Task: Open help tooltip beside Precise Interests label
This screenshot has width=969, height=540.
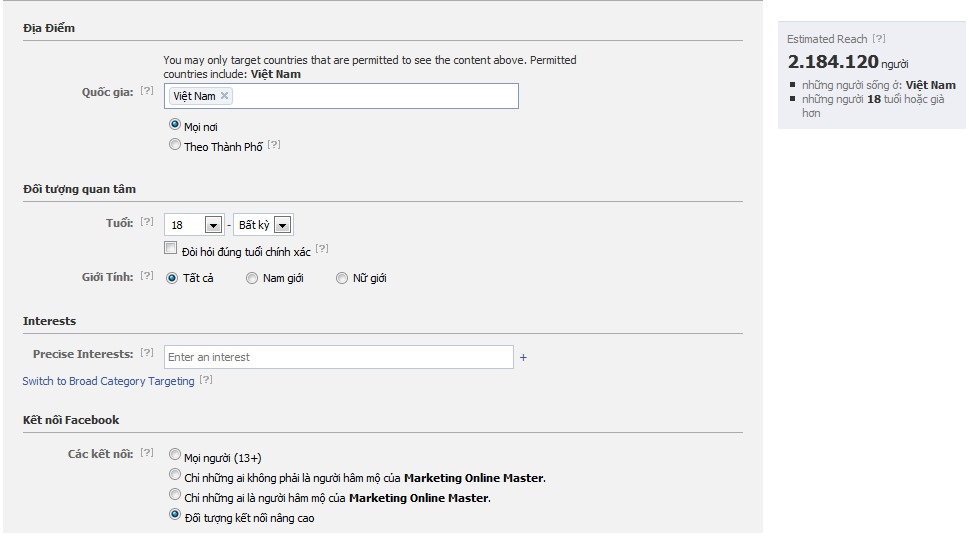Action: point(146,353)
